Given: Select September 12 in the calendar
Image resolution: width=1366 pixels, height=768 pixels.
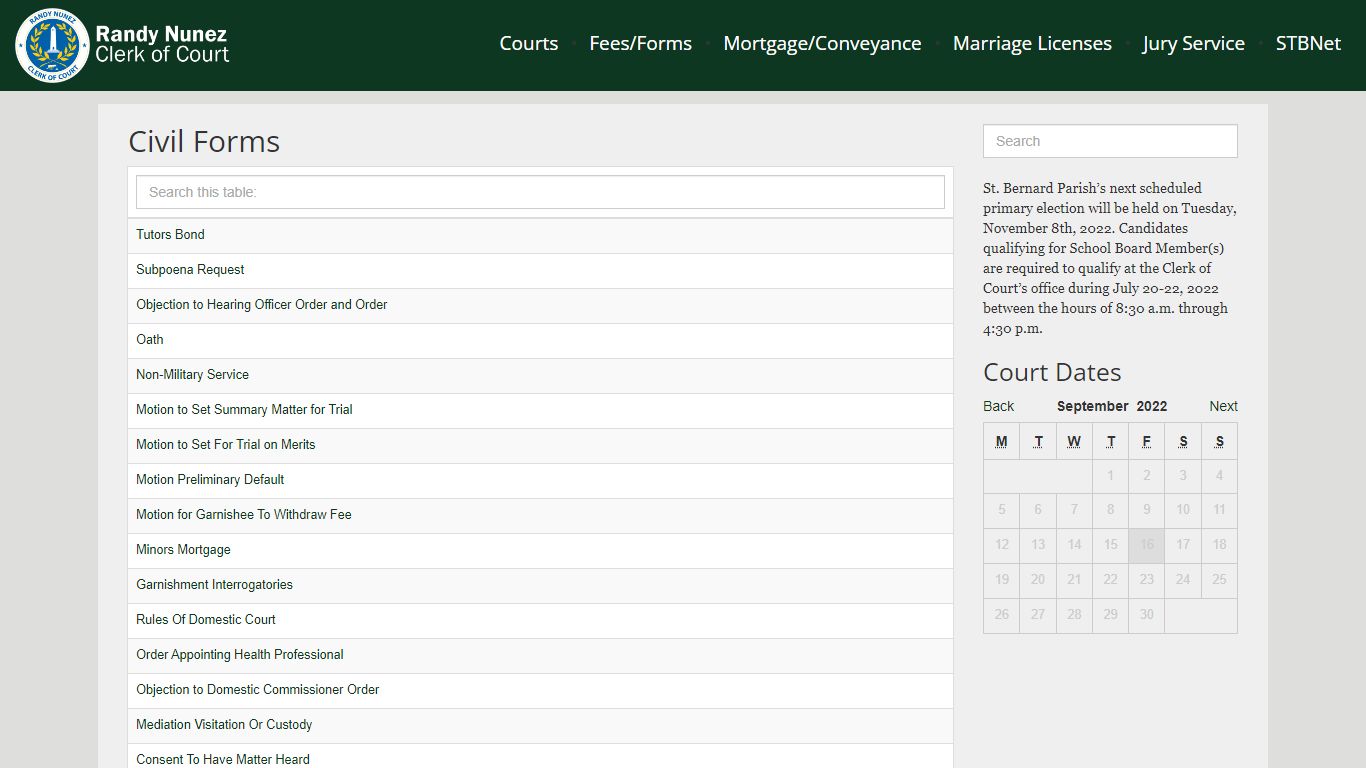Looking at the screenshot, I should [x=1002, y=545].
